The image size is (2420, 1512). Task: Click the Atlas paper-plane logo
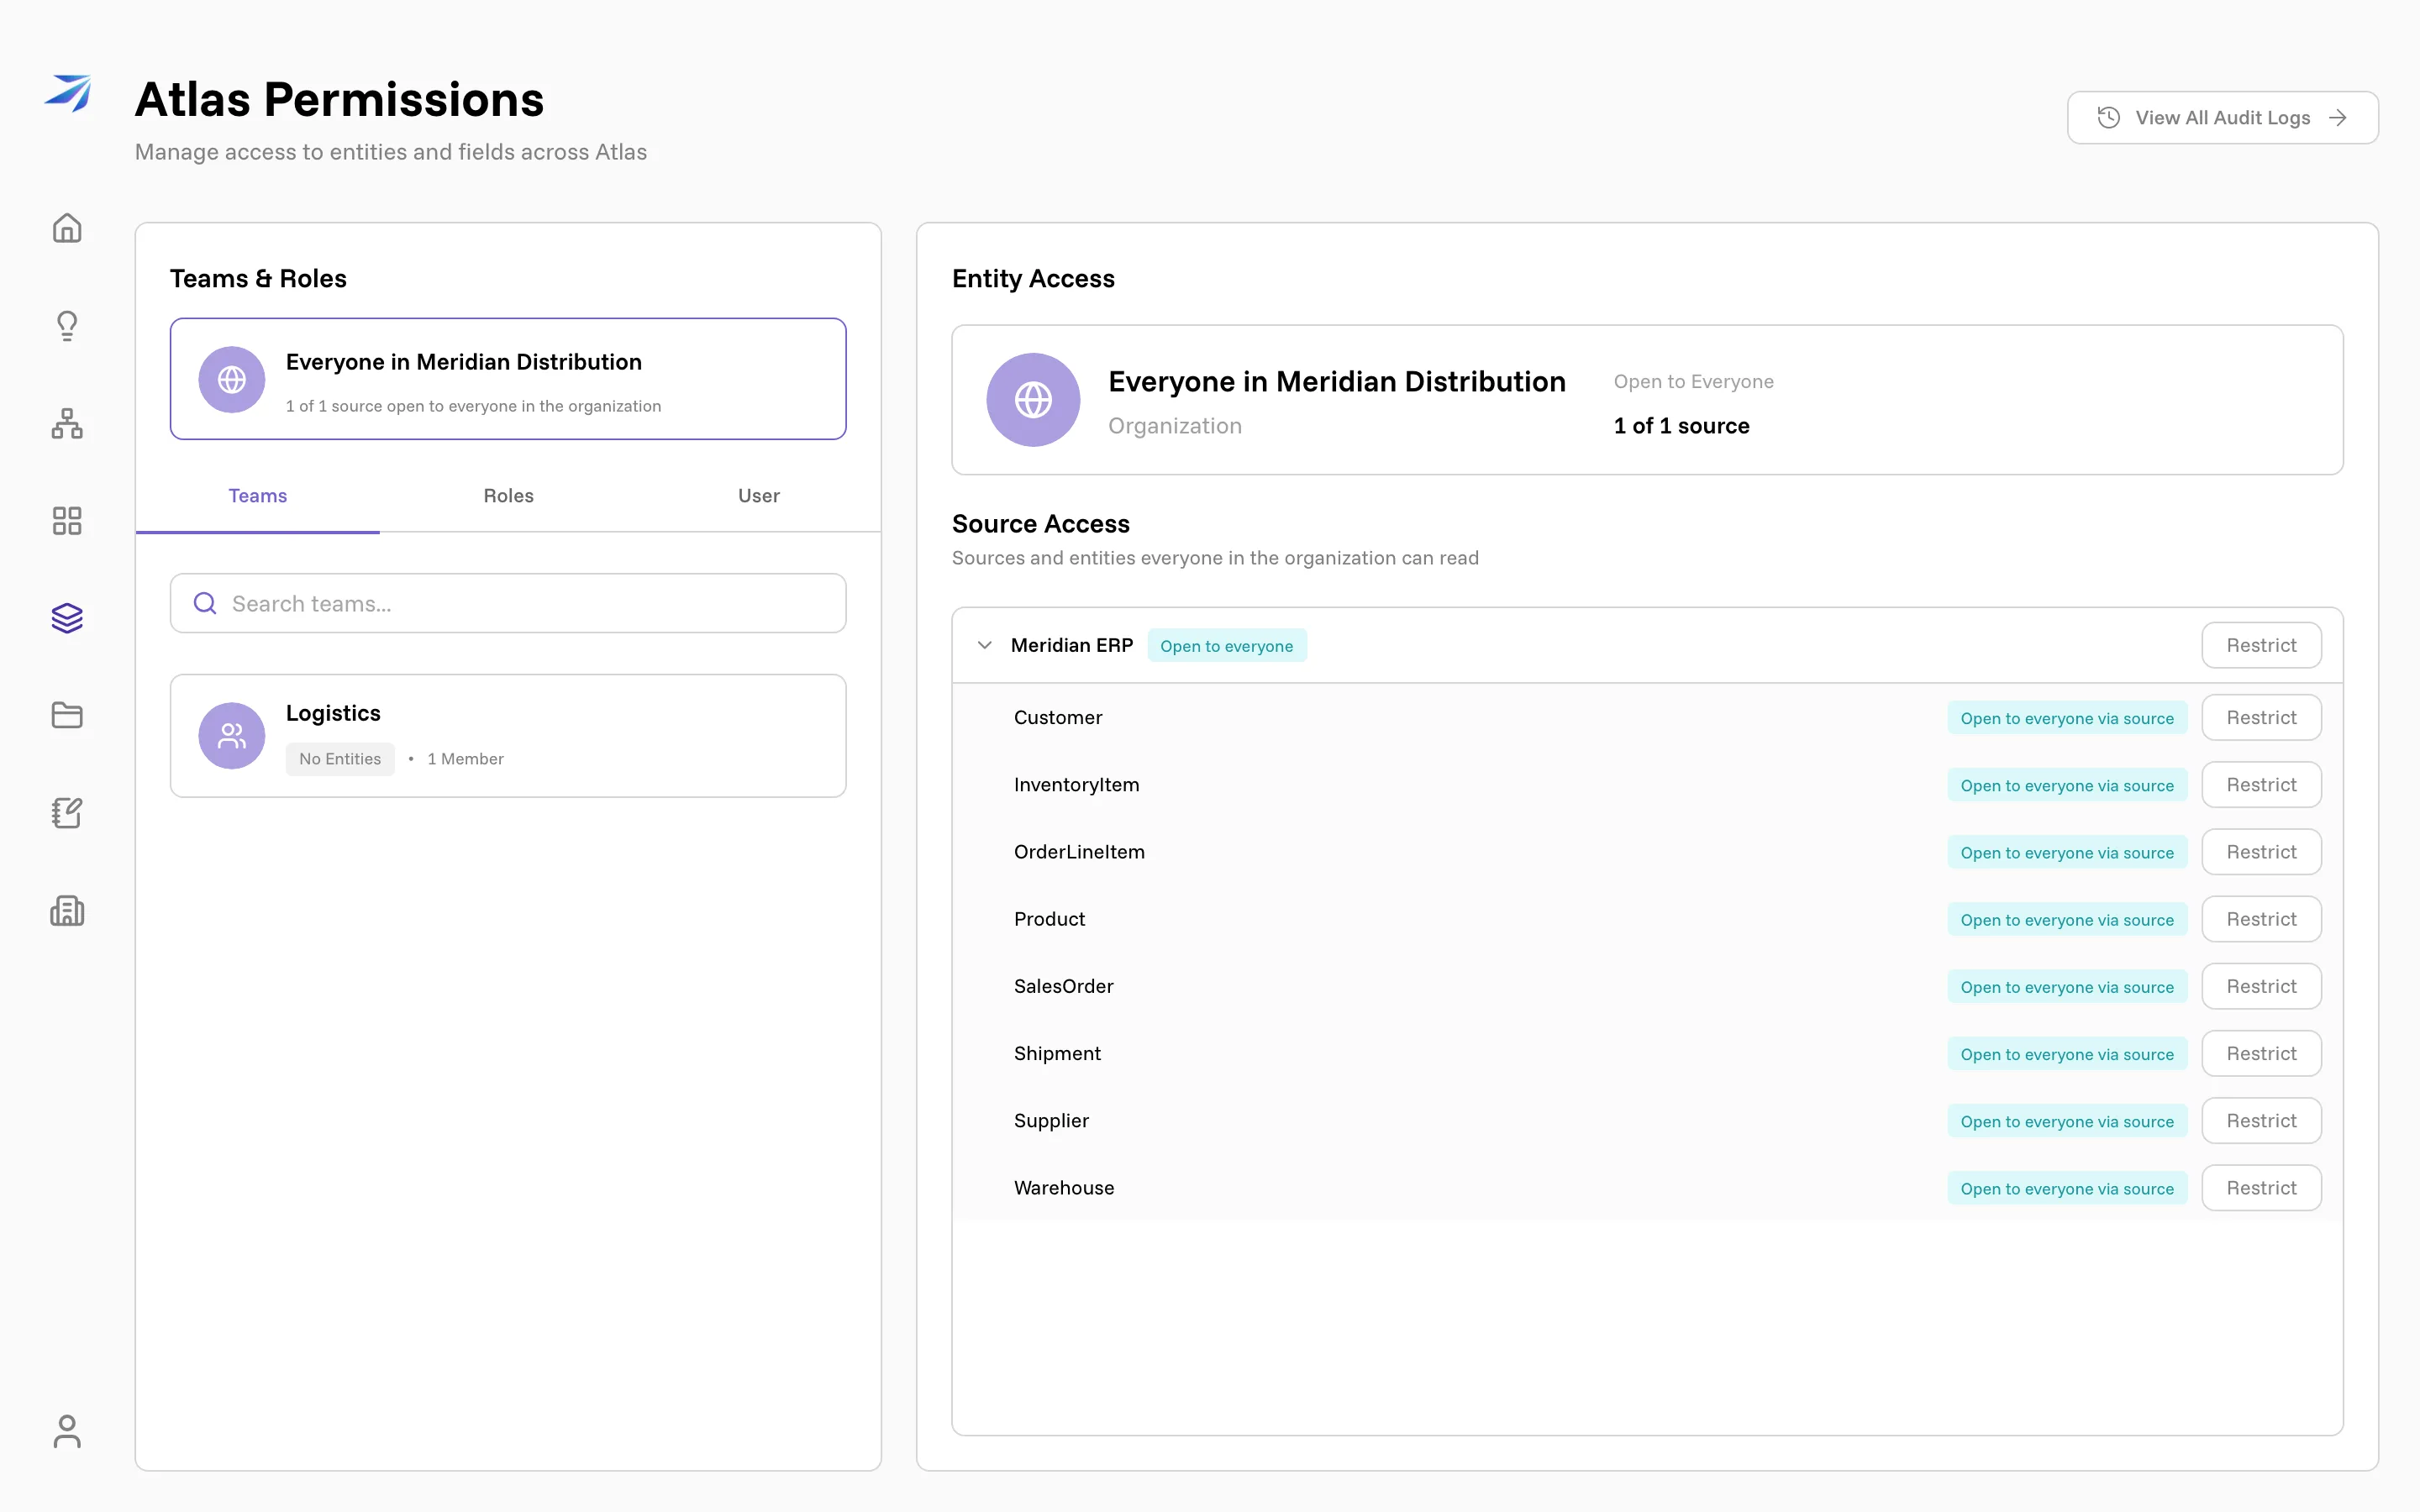pyautogui.click(x=67, y=93)
